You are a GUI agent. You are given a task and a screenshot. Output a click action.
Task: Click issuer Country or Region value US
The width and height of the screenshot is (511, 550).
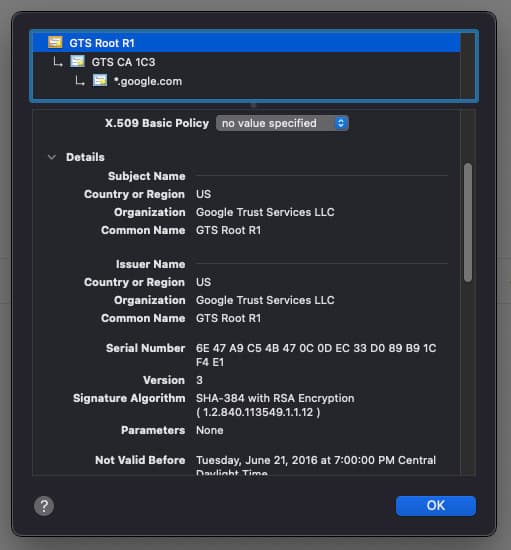pos(203,282)
